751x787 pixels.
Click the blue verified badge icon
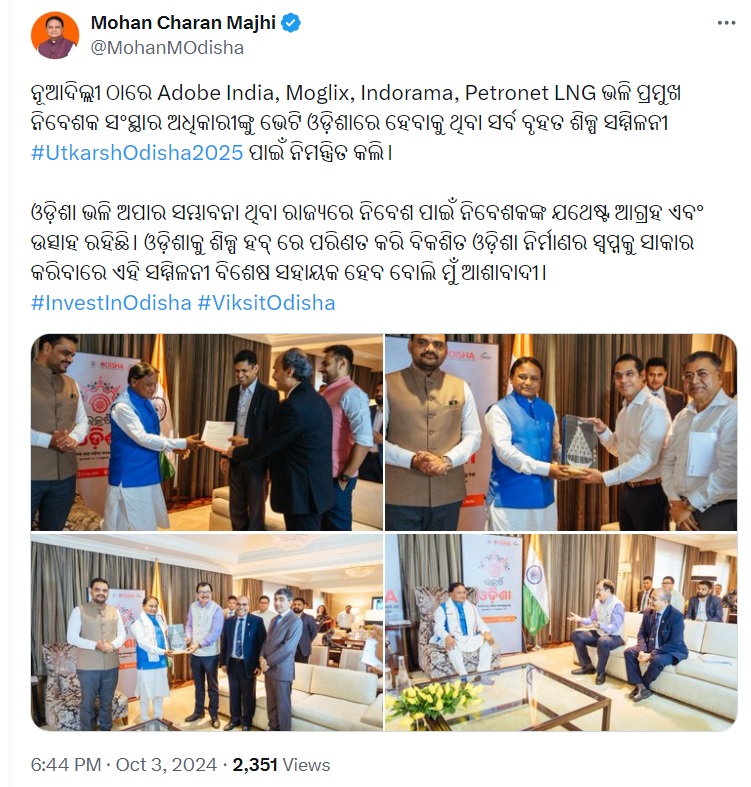[x=291, y=23]
